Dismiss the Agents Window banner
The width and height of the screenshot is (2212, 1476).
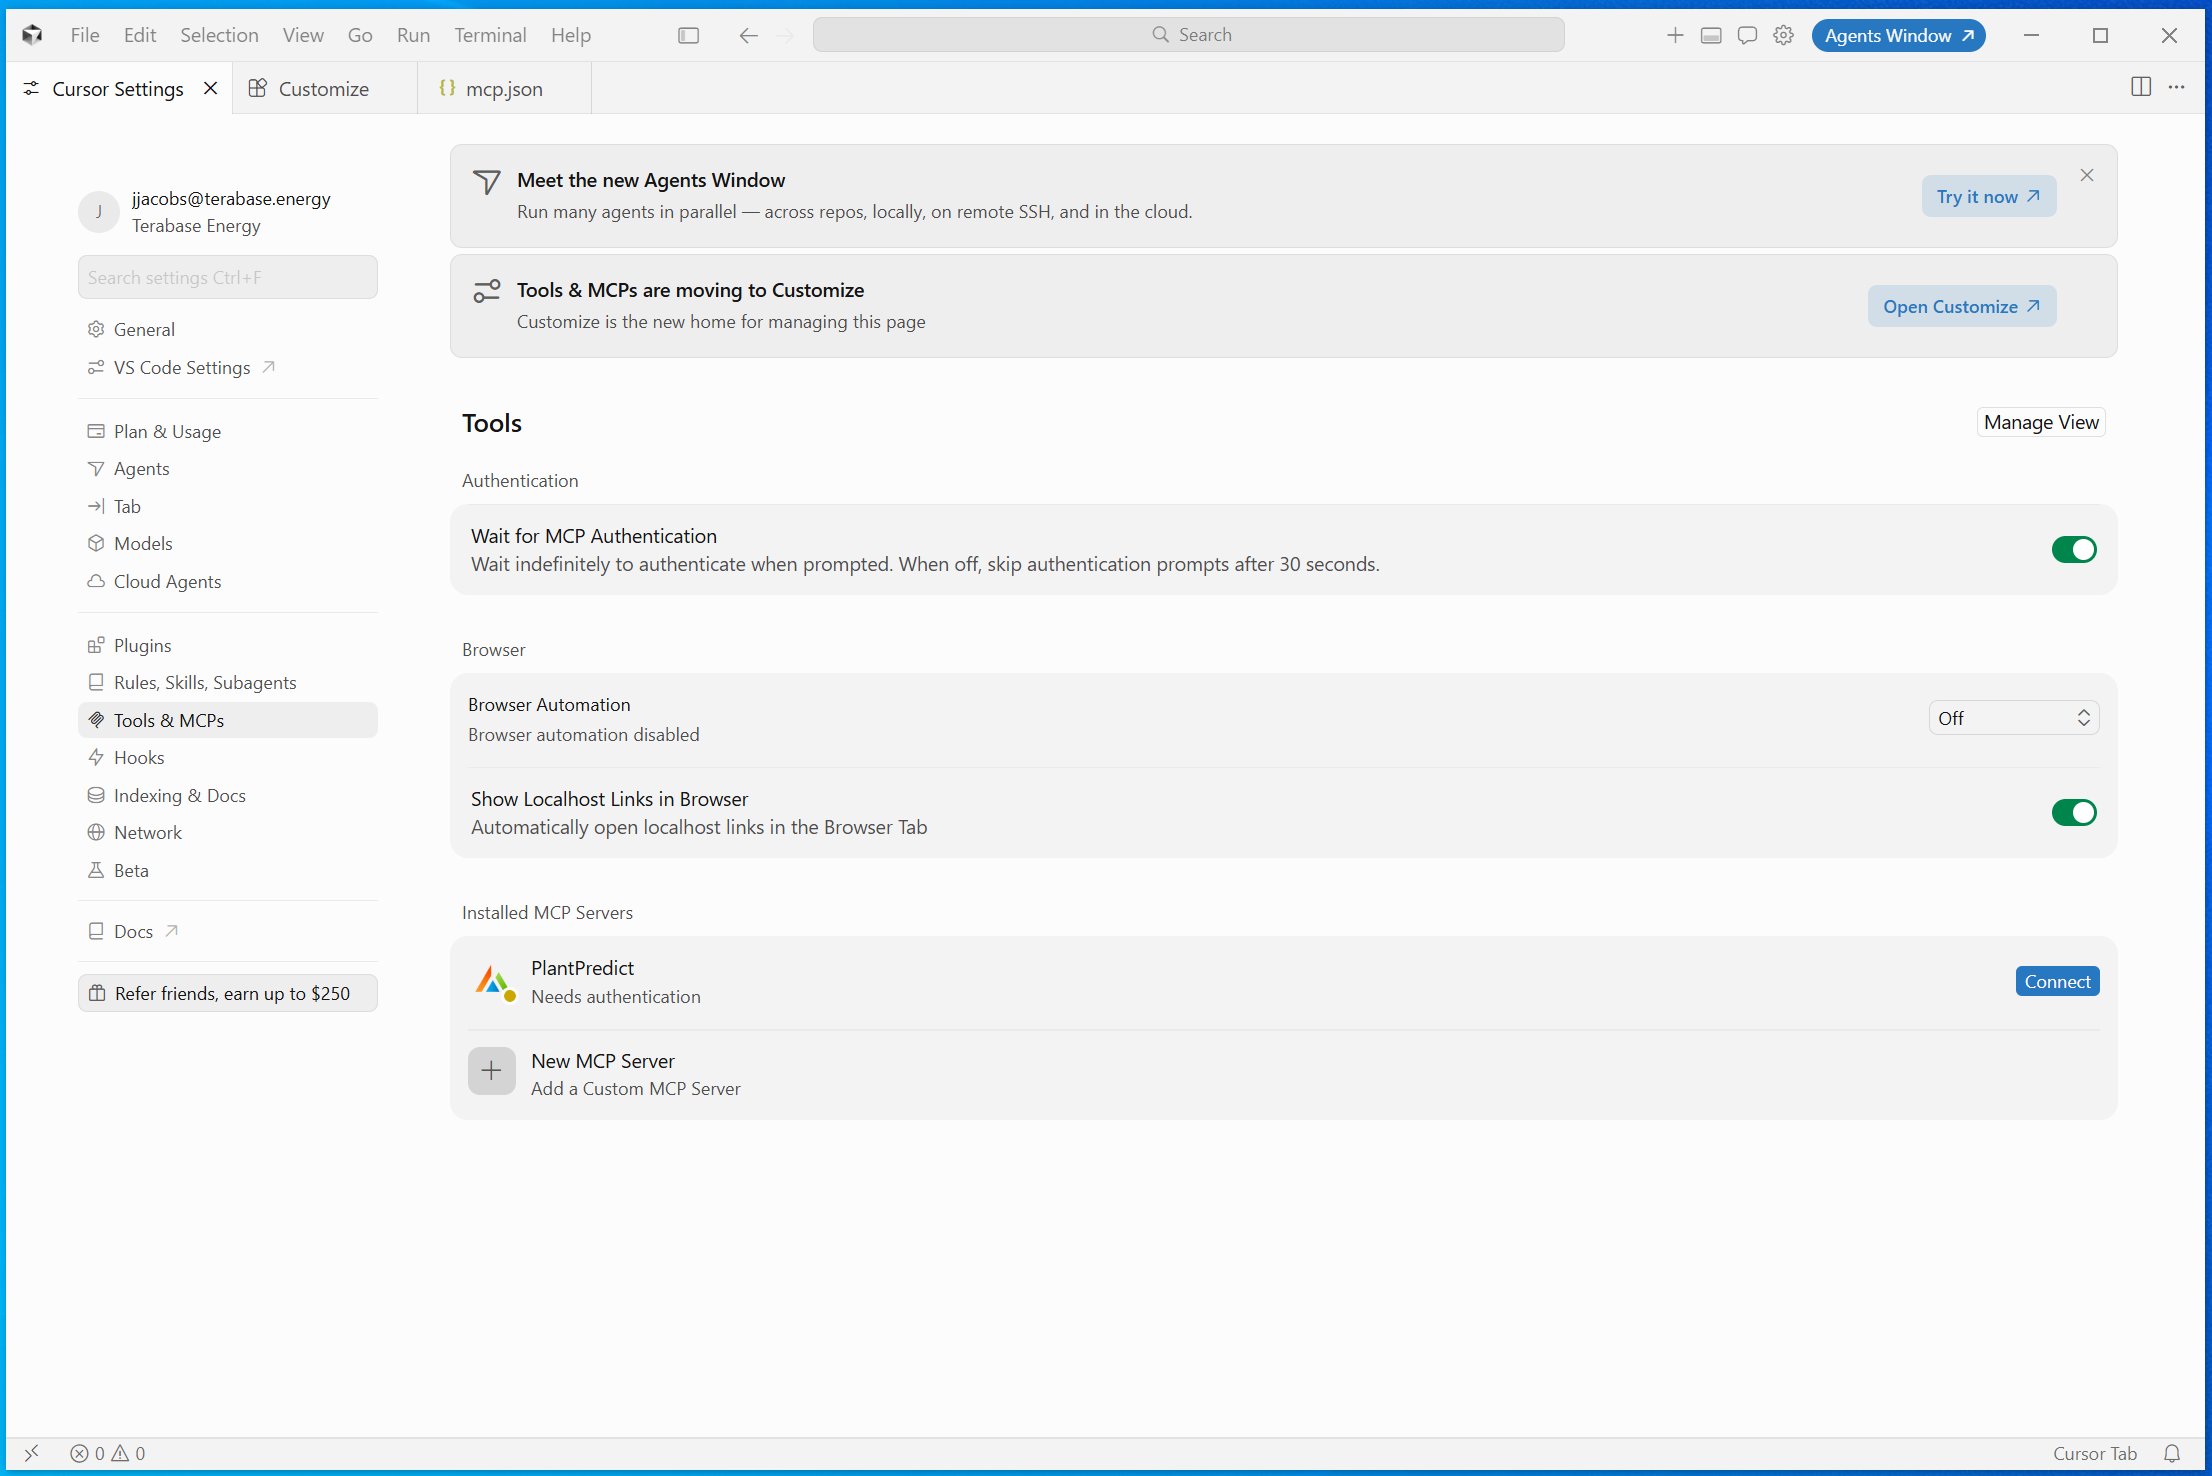[x=2087, y=175]
